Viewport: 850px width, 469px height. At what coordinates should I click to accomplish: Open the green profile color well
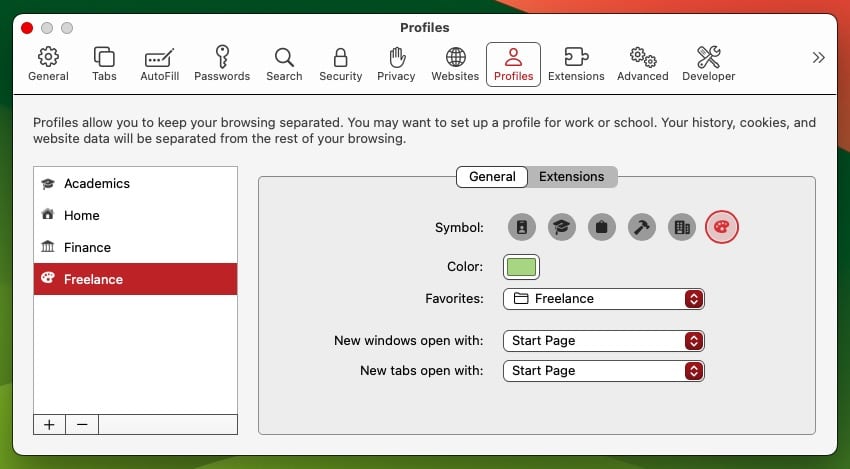521,267
